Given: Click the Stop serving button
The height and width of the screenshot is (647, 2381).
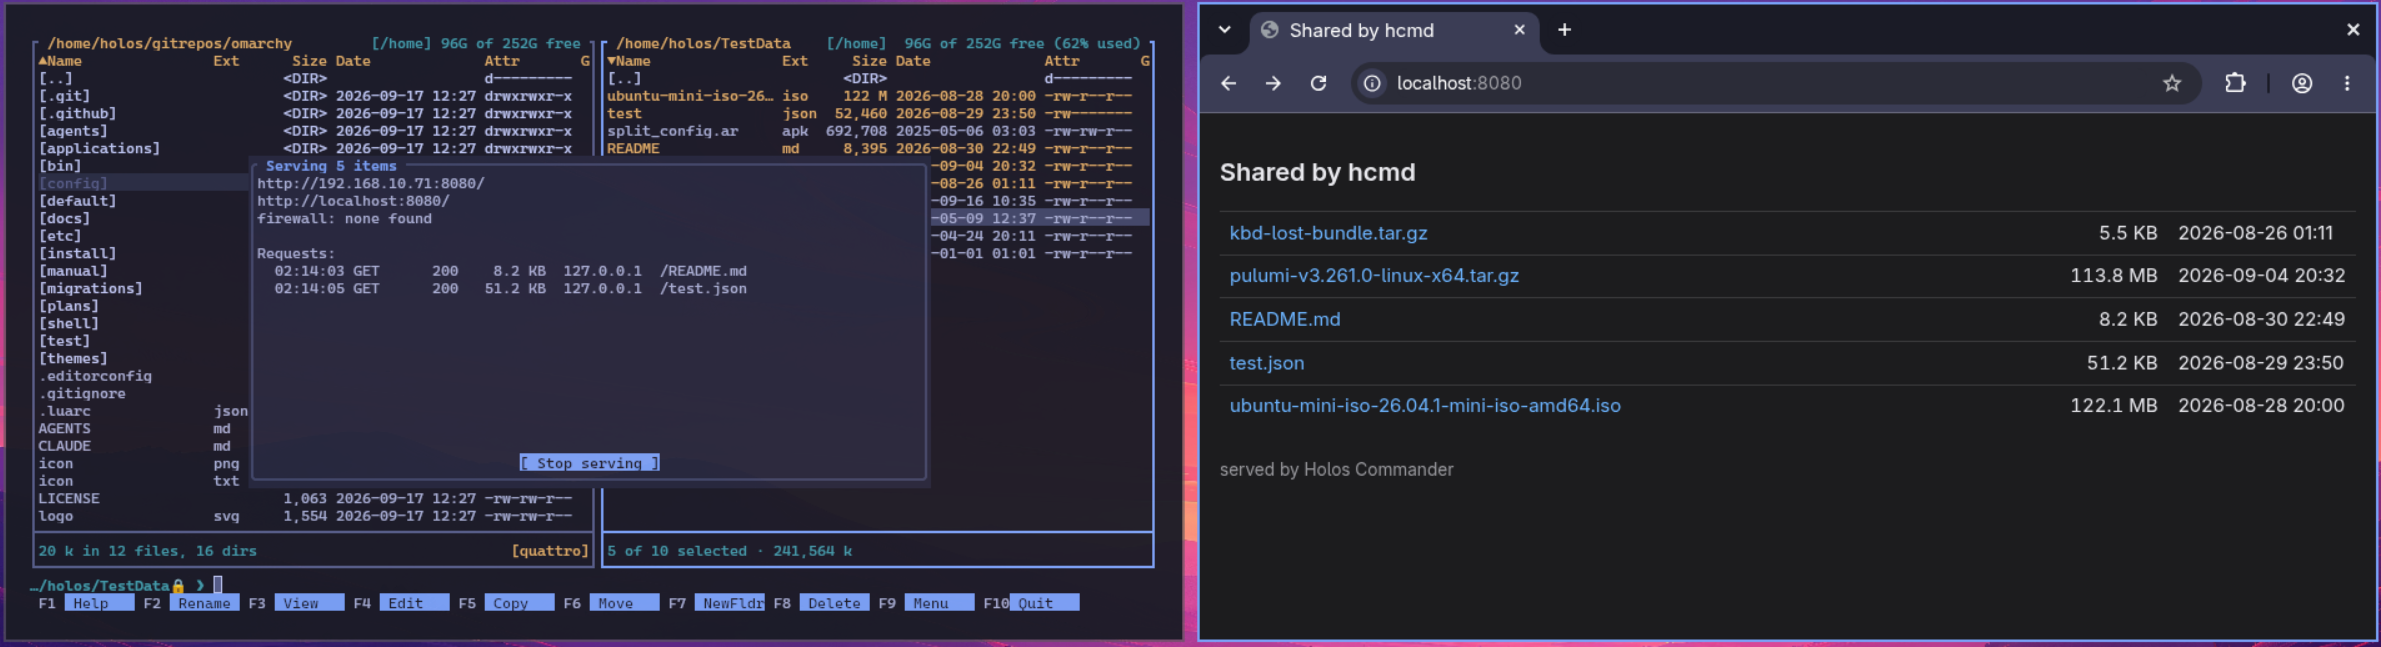Looking at the screenshot, I should click(x=589, y=463).
